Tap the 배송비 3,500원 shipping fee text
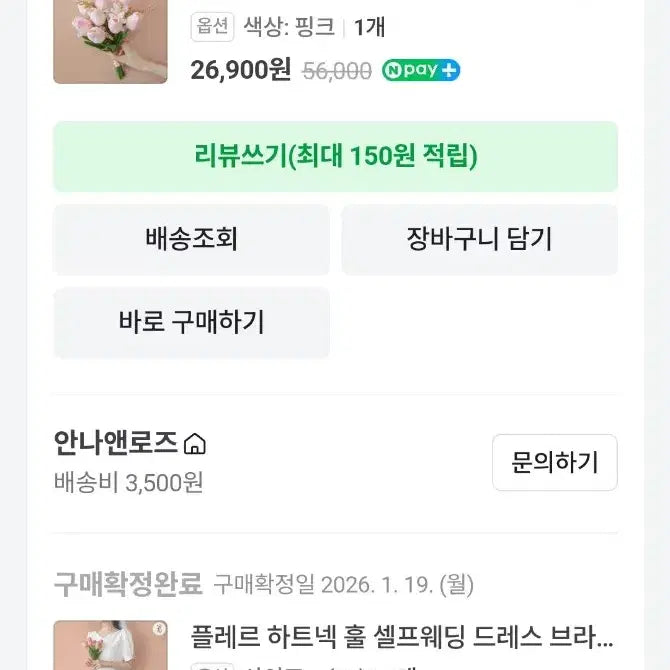Viewport: 670px width, 670px height. pos(129,482)
